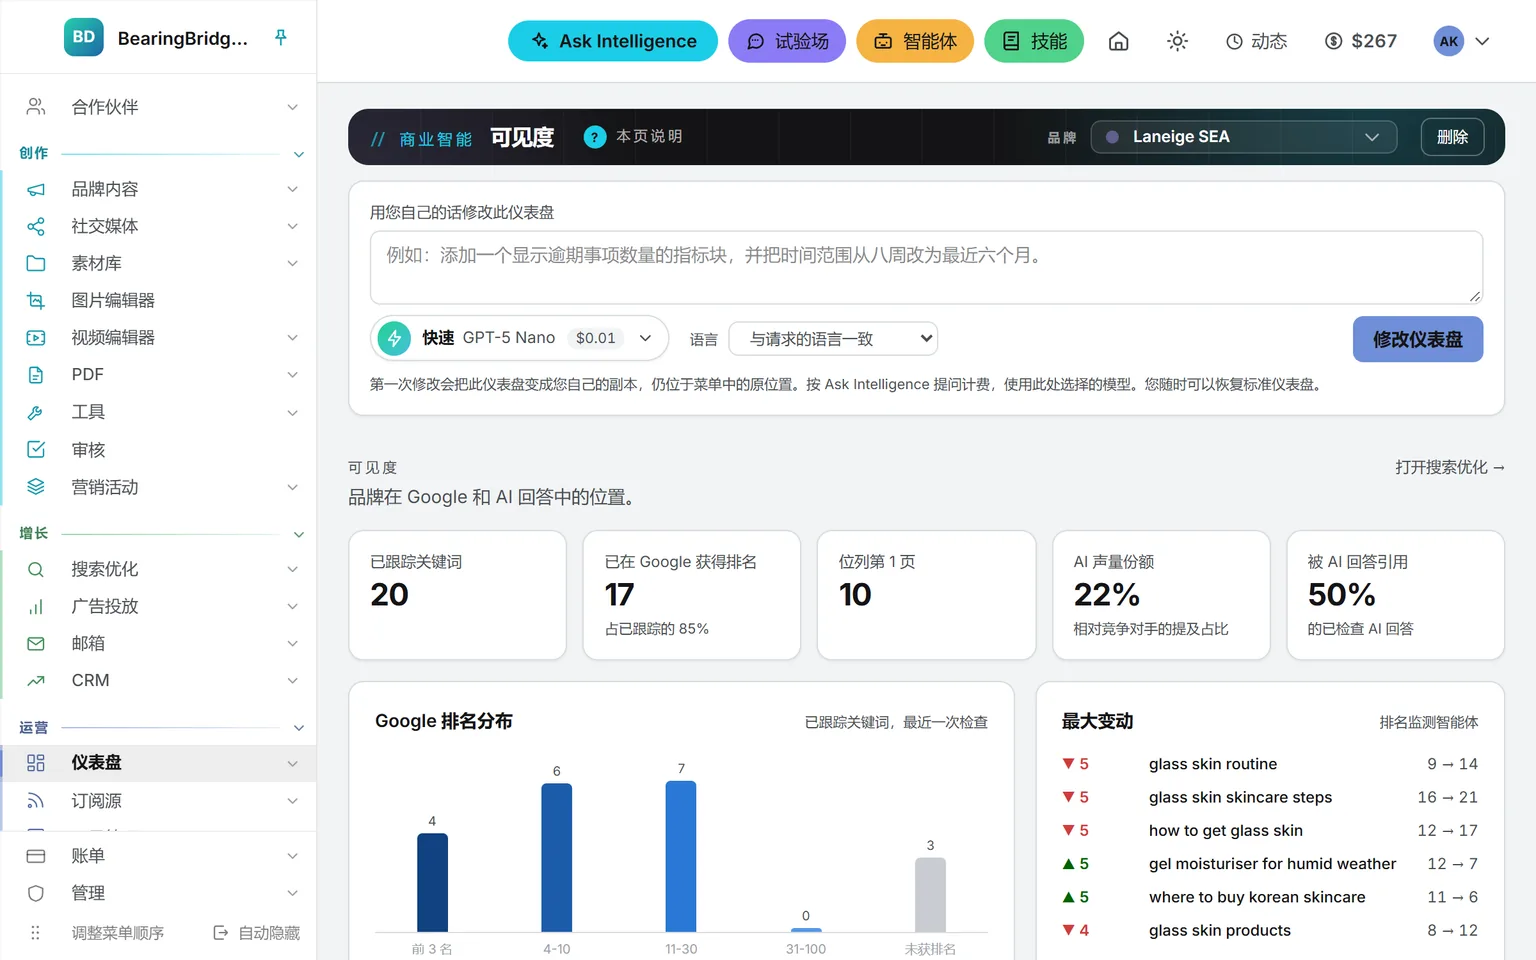Click the 11-30 ranking bar
Screen dimensions: 1536x960
(681, 856)
